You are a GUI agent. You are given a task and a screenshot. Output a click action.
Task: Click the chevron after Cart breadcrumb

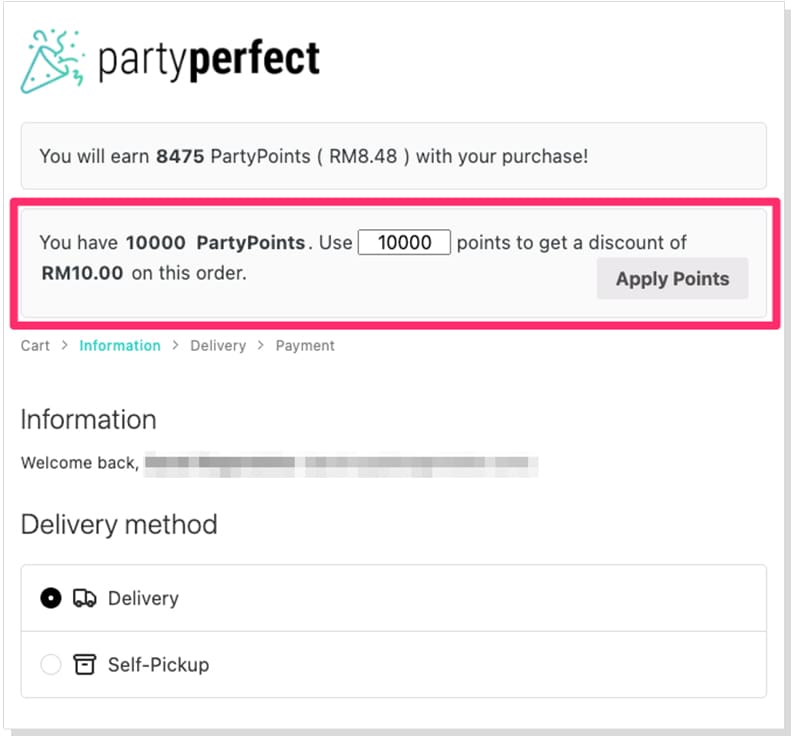tap(64, 346)
